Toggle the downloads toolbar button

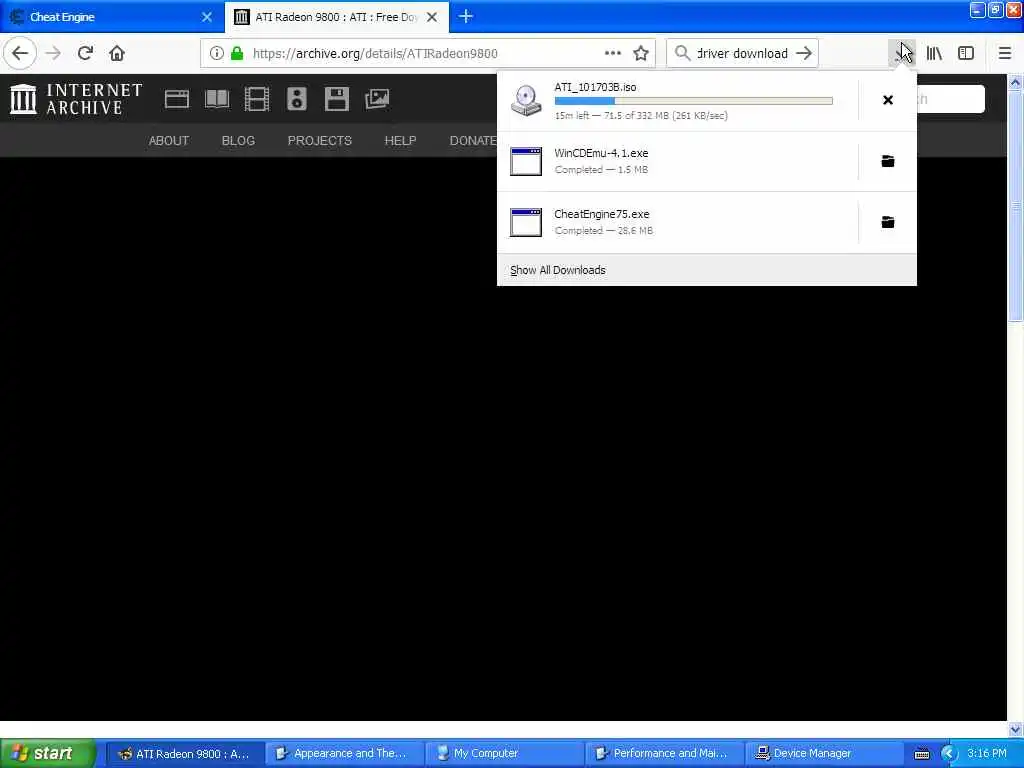(903, 53)
